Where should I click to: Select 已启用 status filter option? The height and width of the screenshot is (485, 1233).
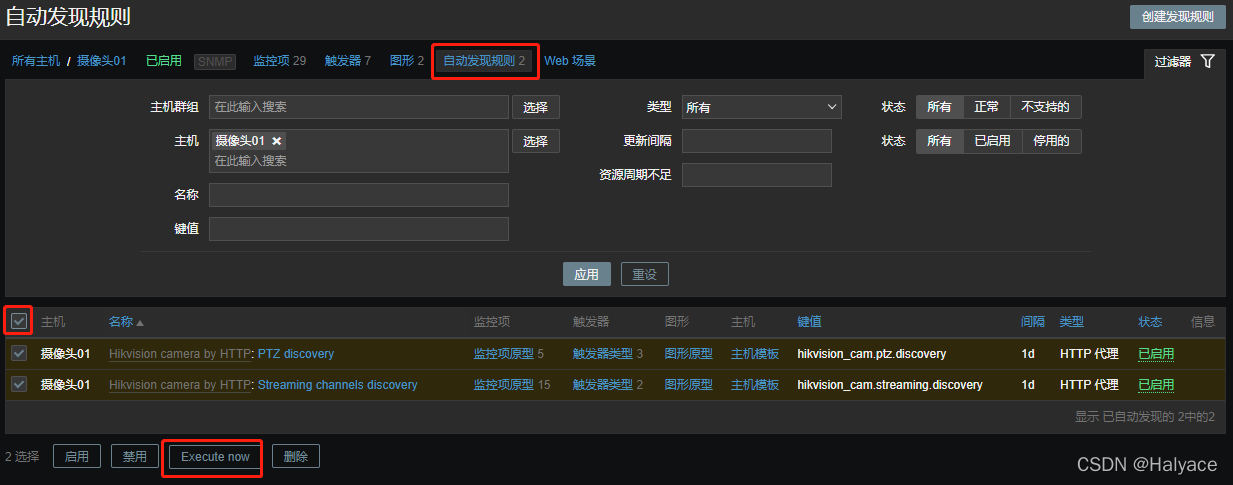coord(993,141)
